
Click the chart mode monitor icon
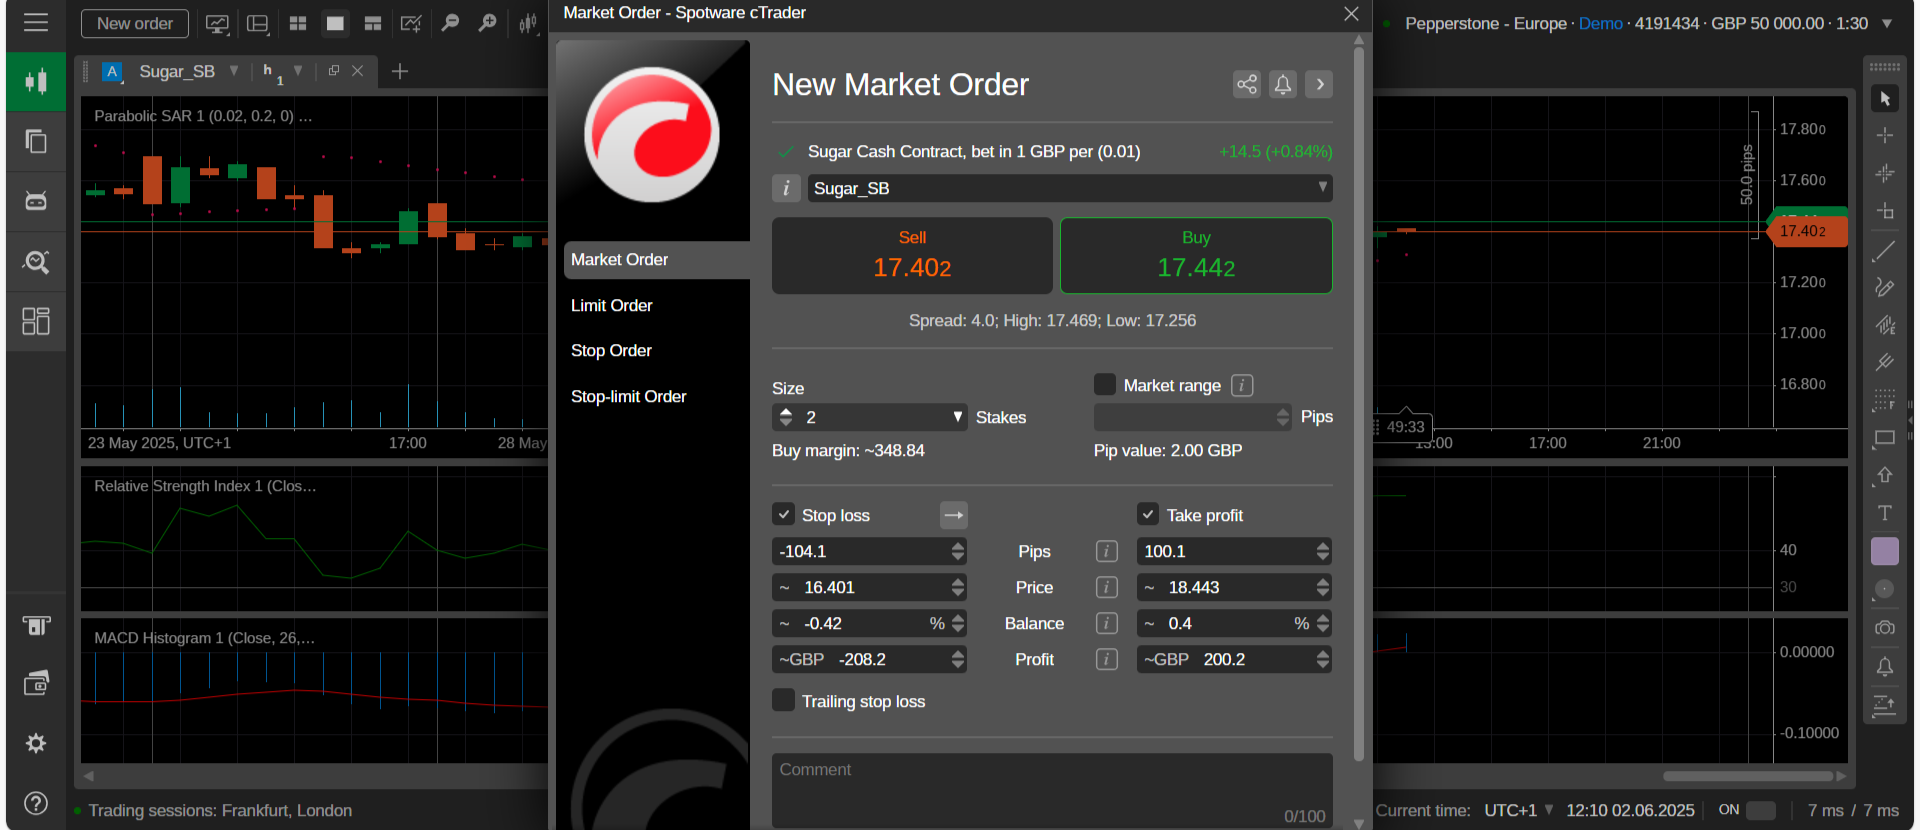point(217,23)
